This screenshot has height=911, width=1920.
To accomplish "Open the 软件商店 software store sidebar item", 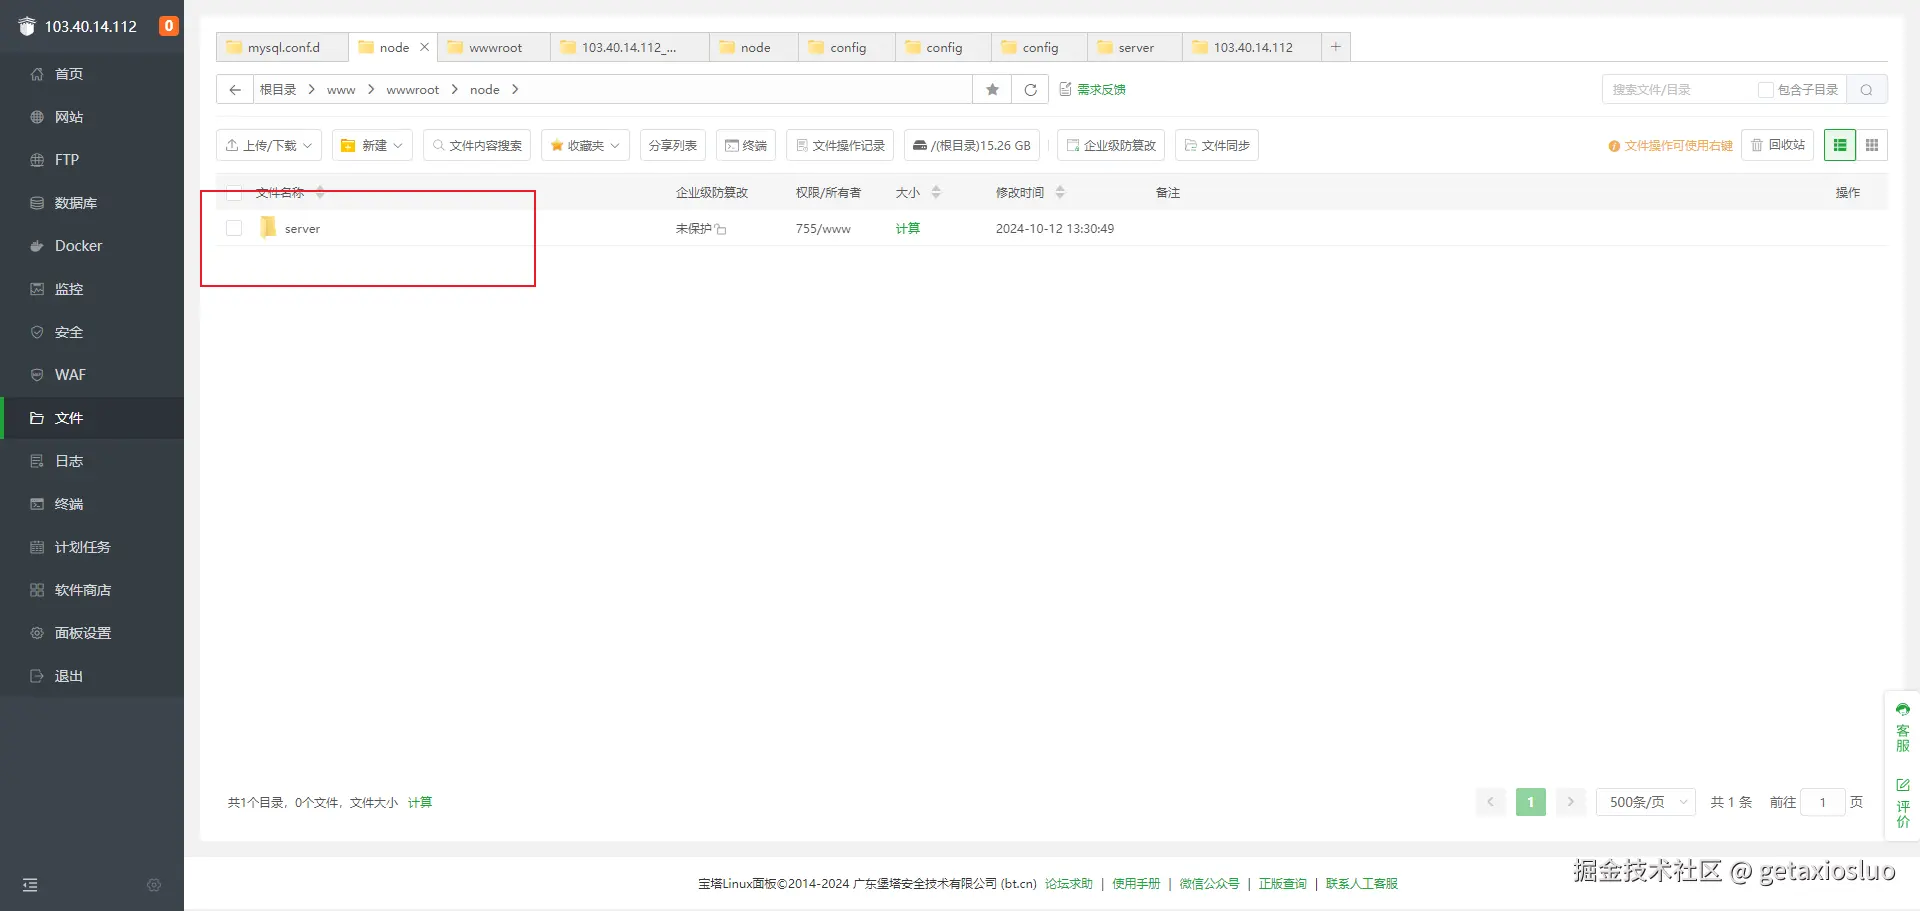I will coord(92,590).
